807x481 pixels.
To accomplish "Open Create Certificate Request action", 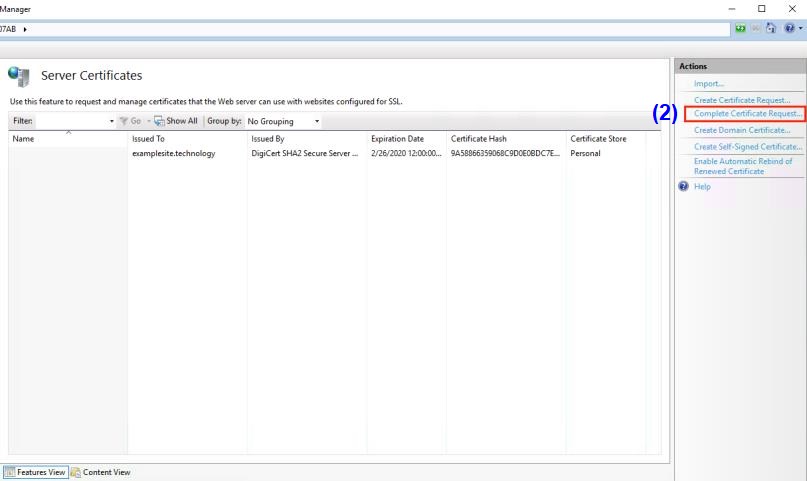I will [x=742, y=100].
